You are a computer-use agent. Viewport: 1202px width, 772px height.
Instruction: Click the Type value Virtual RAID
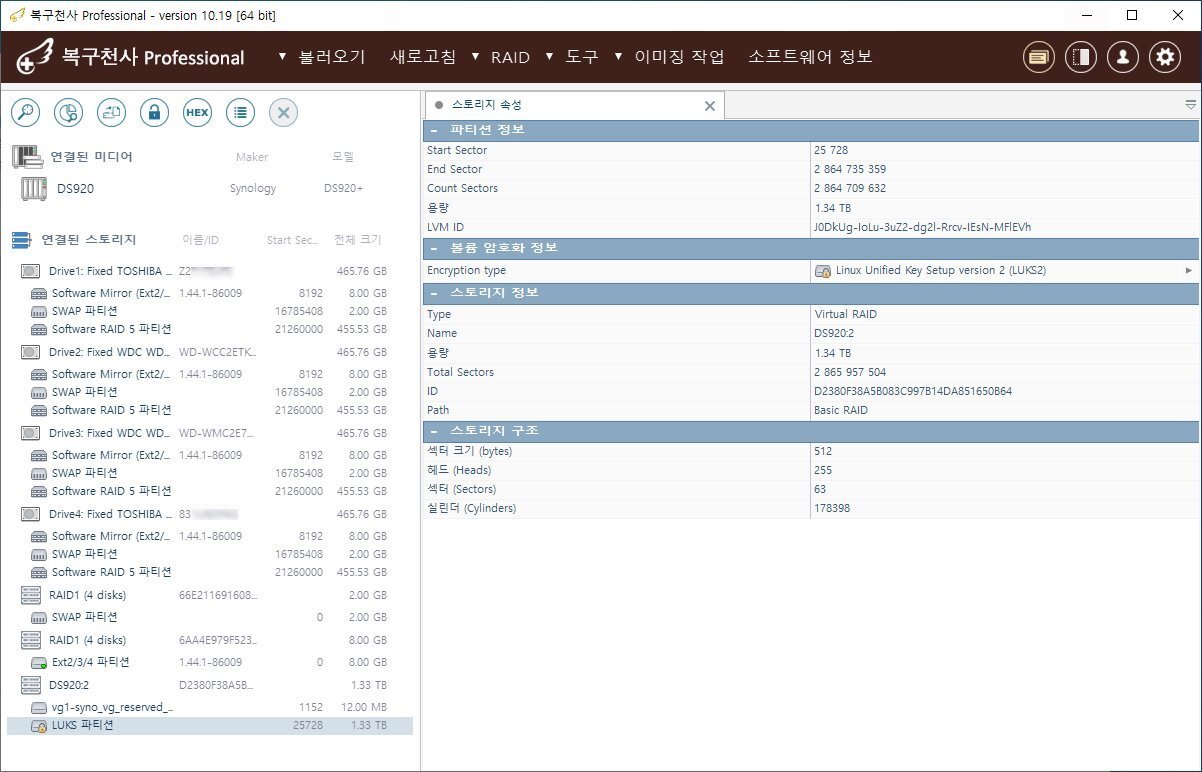click(845, 314)
